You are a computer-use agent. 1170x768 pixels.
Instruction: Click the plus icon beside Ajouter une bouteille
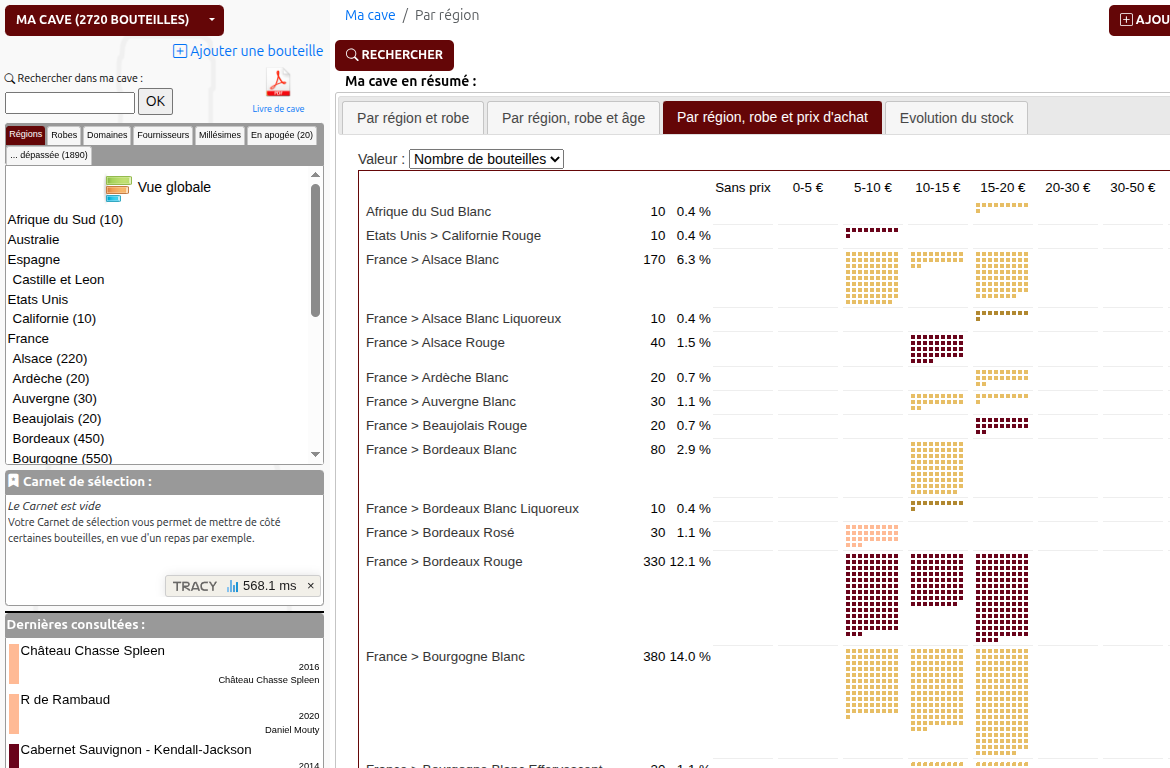180,51
